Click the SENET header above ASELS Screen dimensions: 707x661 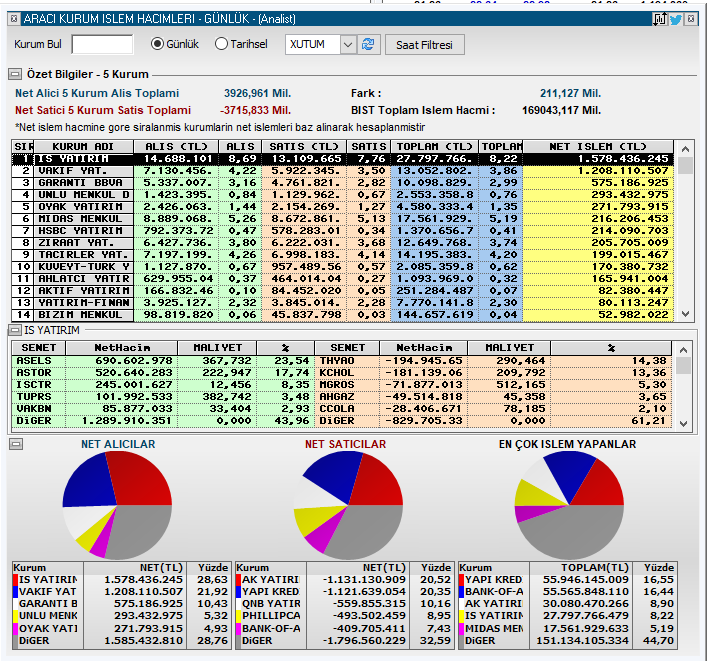click(39, 348)
